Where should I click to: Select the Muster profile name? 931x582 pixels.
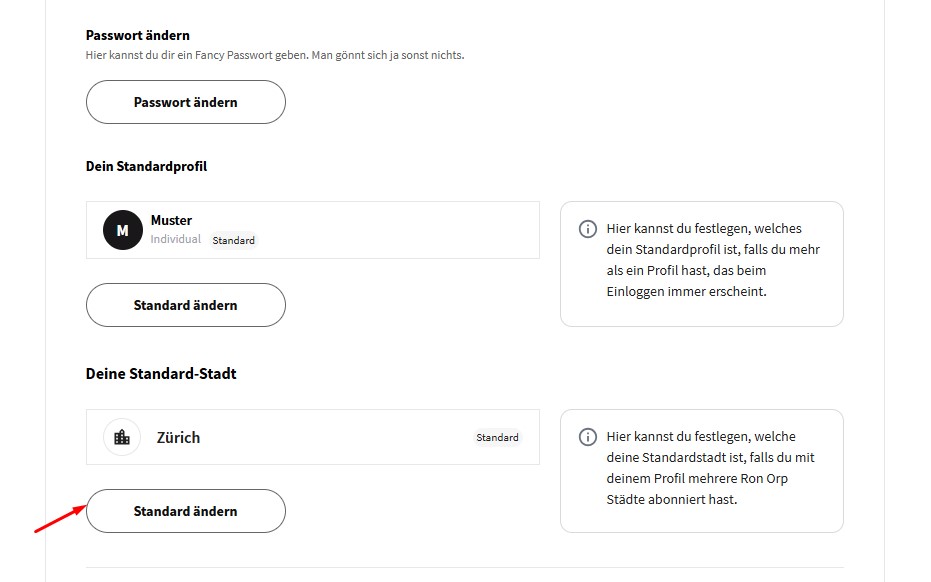pyautogui.click(x=171, y=220)
